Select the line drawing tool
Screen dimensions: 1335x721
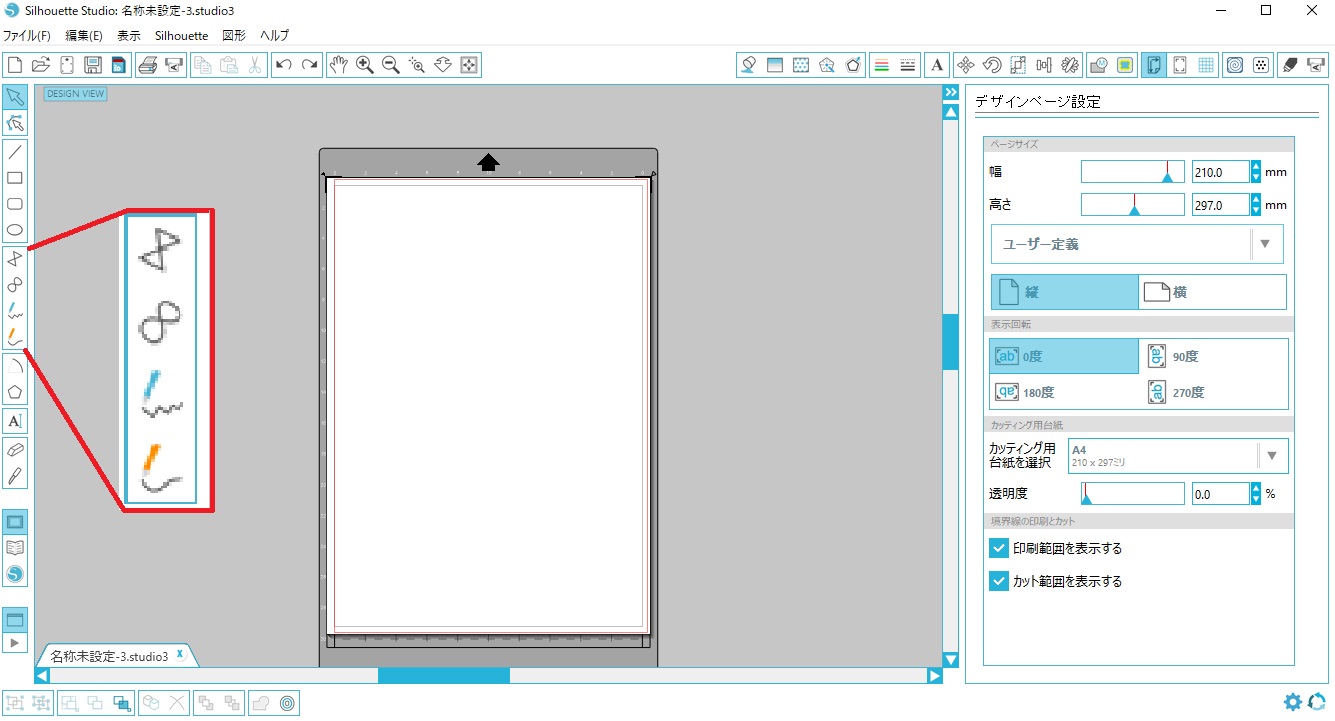point(15,152)
